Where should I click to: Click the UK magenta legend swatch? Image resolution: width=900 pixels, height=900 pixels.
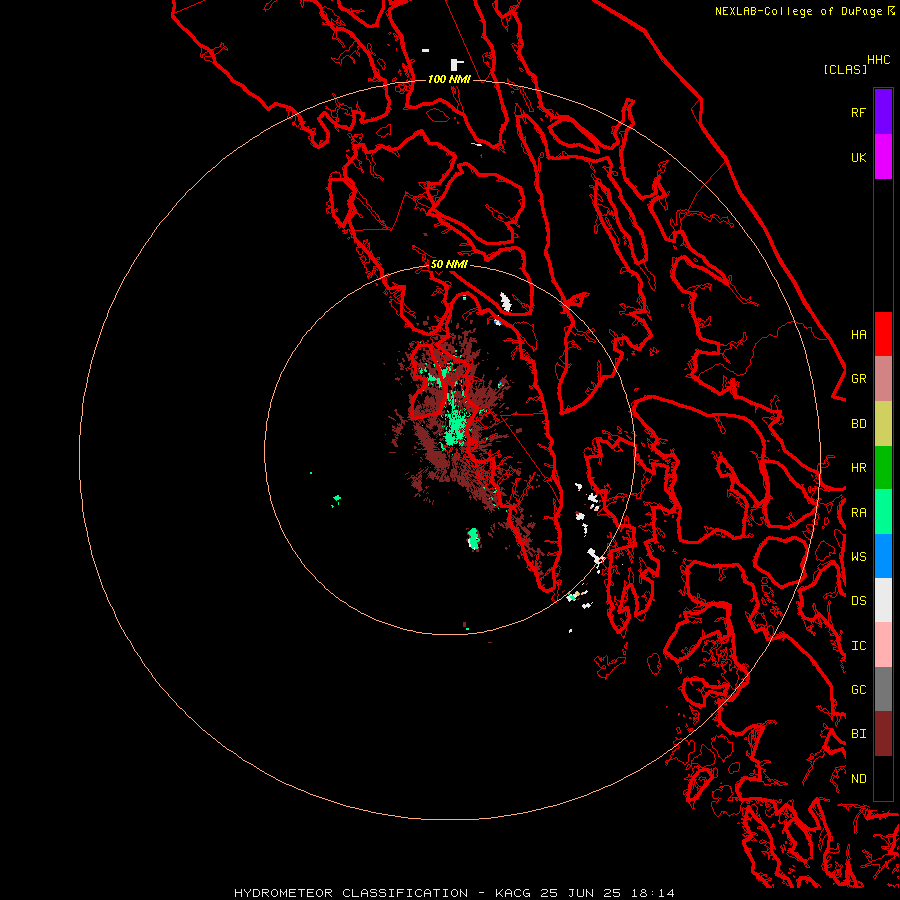click(883, 157)
